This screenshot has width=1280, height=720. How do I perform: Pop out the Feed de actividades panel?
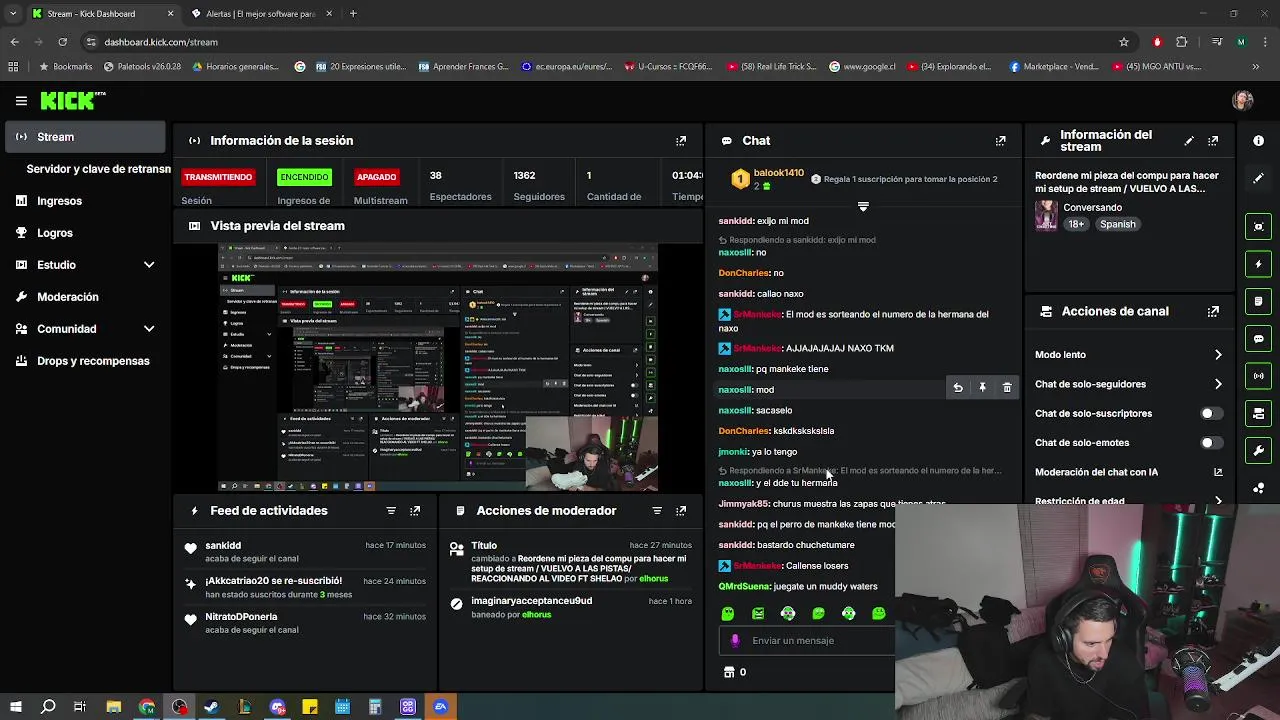point(415,511)
